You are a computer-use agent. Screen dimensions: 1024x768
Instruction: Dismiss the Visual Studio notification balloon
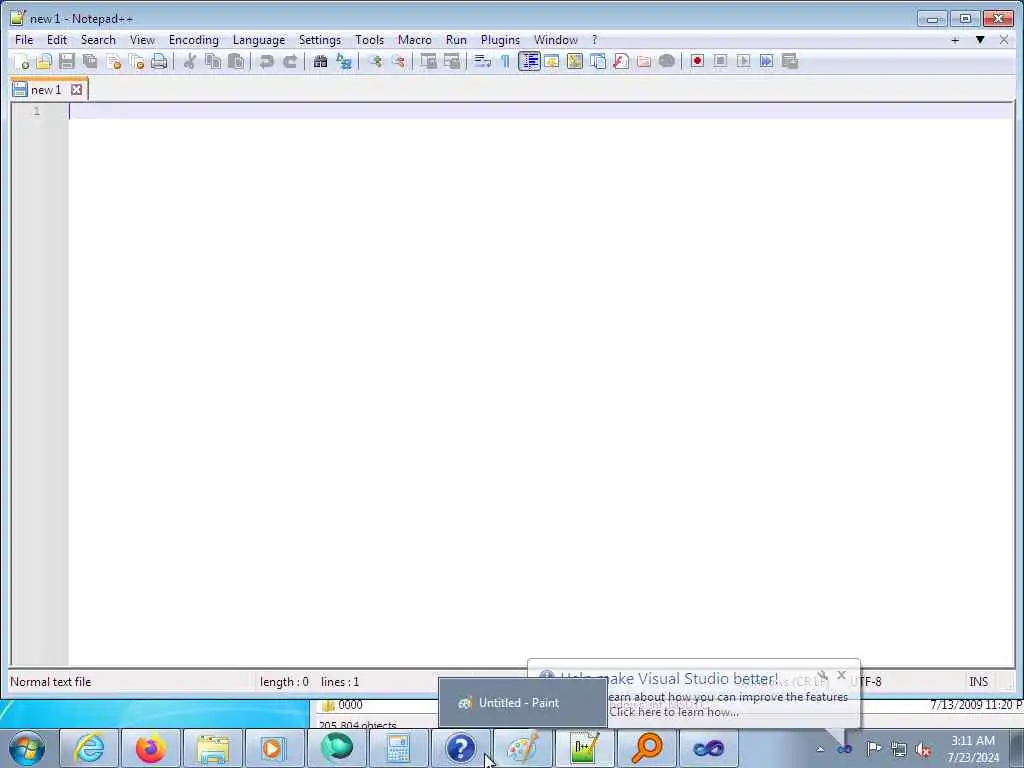(841, 675)
